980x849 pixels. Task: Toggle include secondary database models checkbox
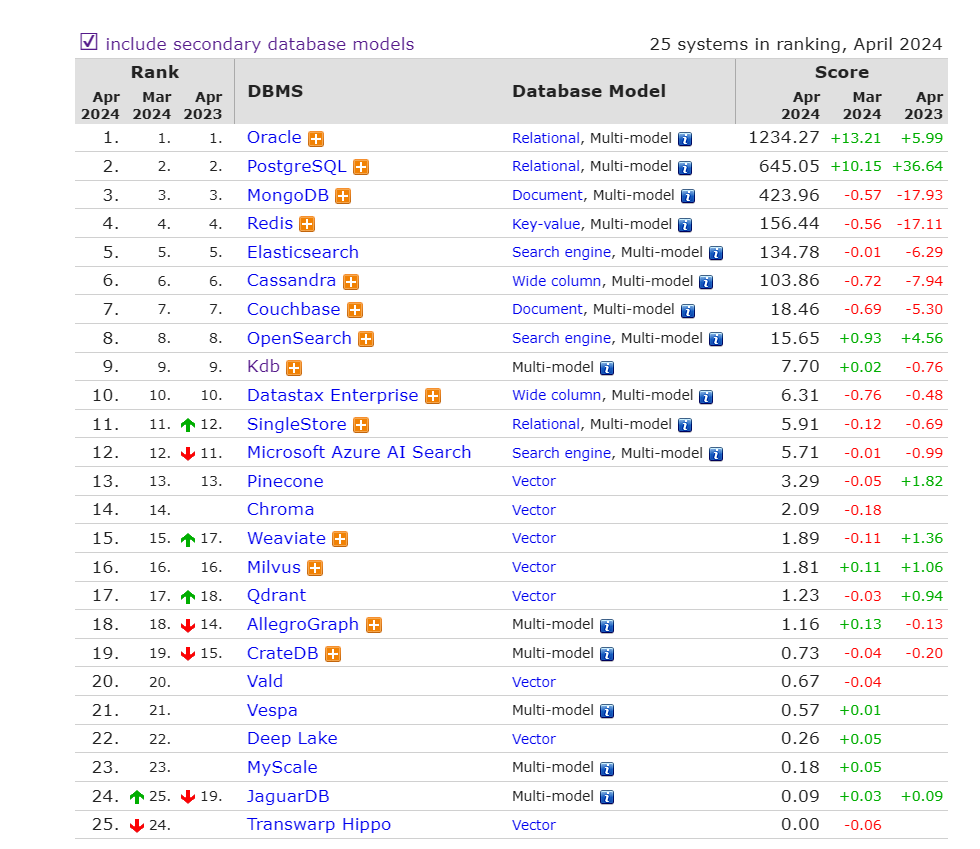(x=89, y=42)
